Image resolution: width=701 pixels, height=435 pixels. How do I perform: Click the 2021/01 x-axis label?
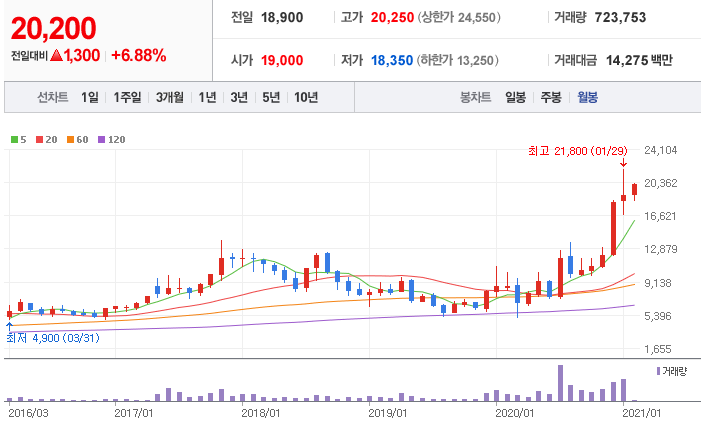[x=642, y=413]
